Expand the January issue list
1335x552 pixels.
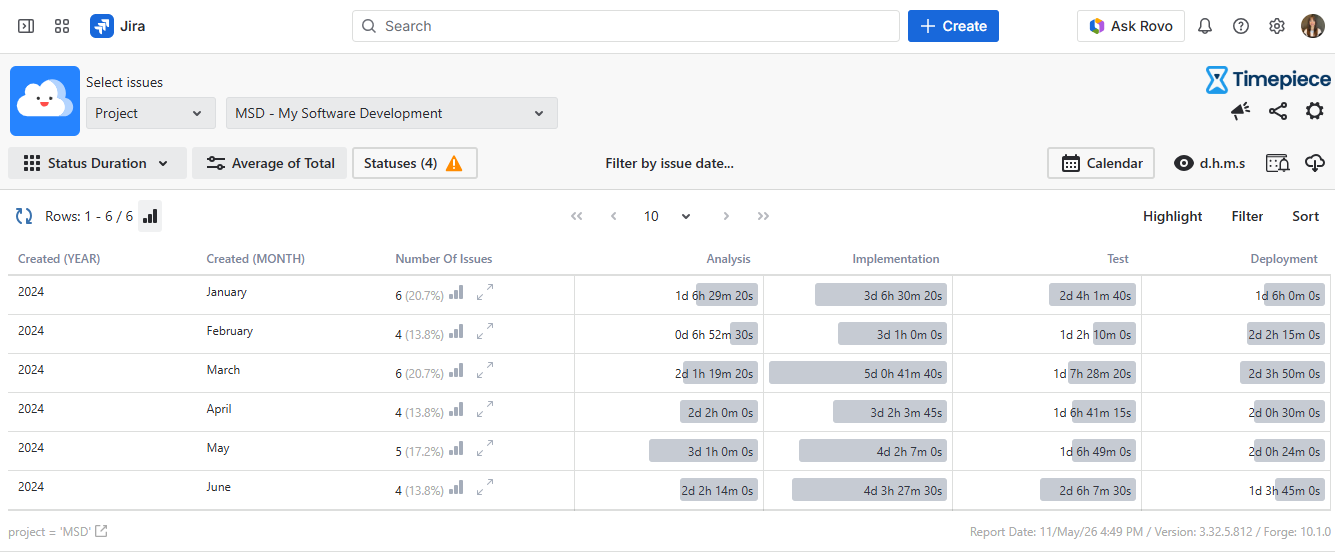pyautogui.click(x=485, y=293)
